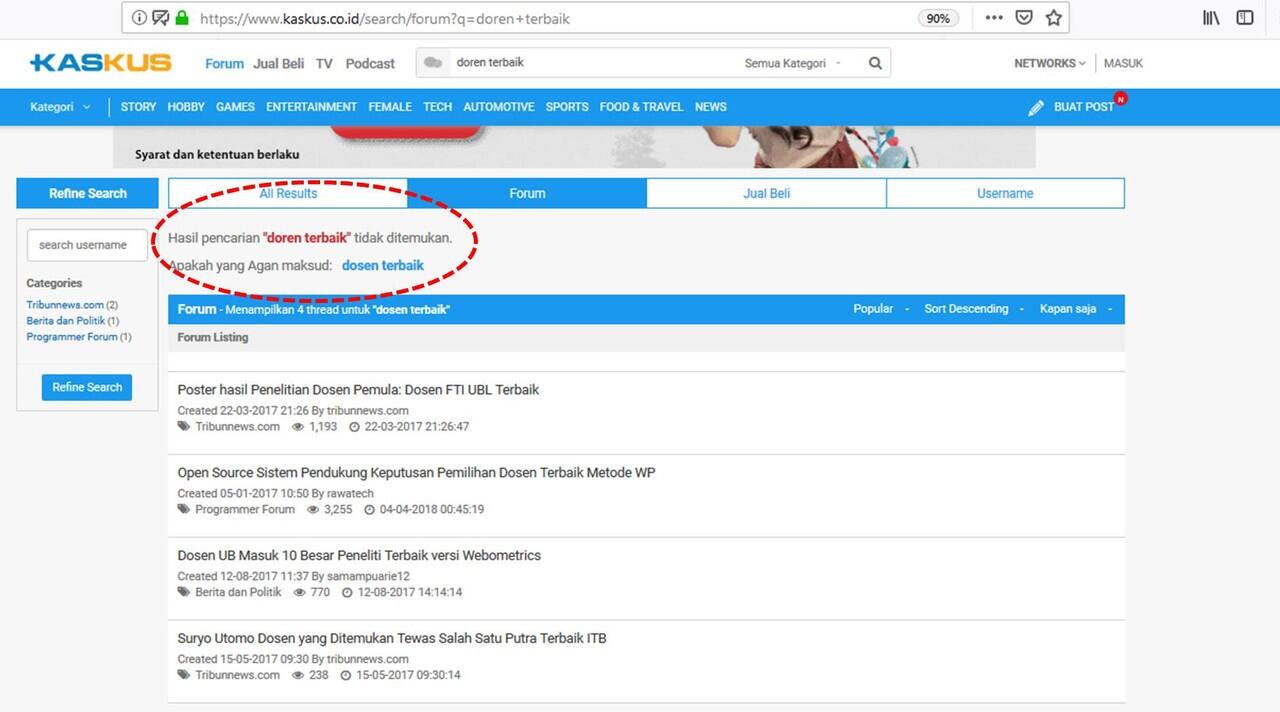This screenshot has width=1280, height=712.
Task: Bookmark this page with the star icon
Action: (x=1053, y=18)
